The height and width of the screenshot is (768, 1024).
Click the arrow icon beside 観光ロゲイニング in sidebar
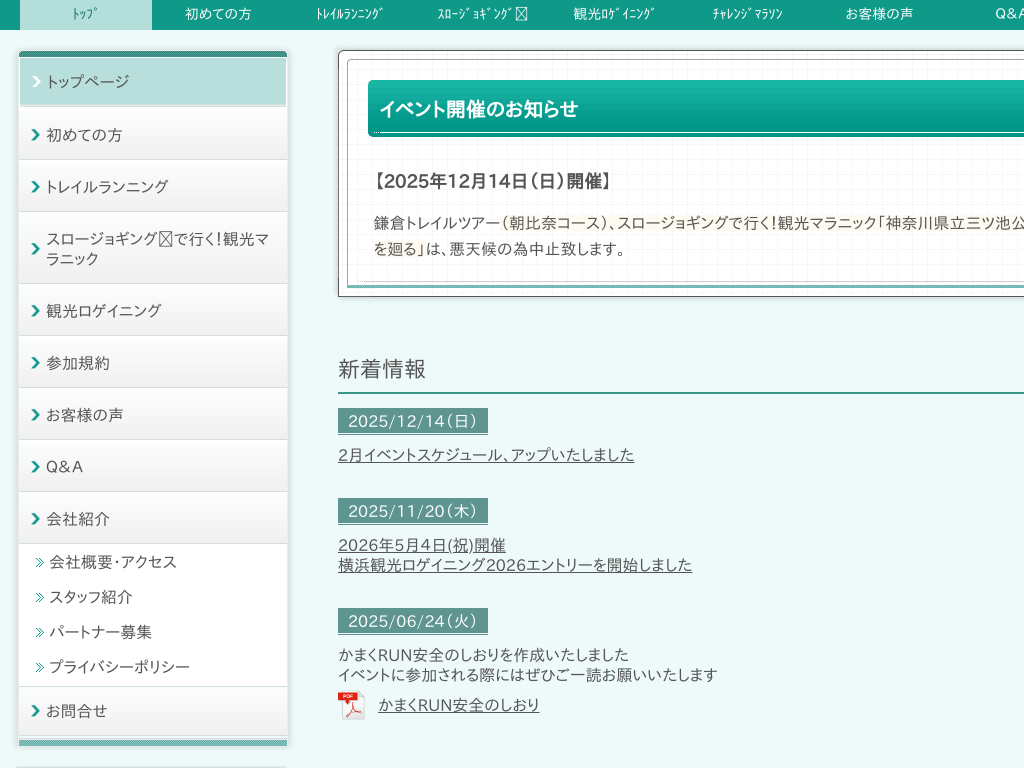point(36,311)
